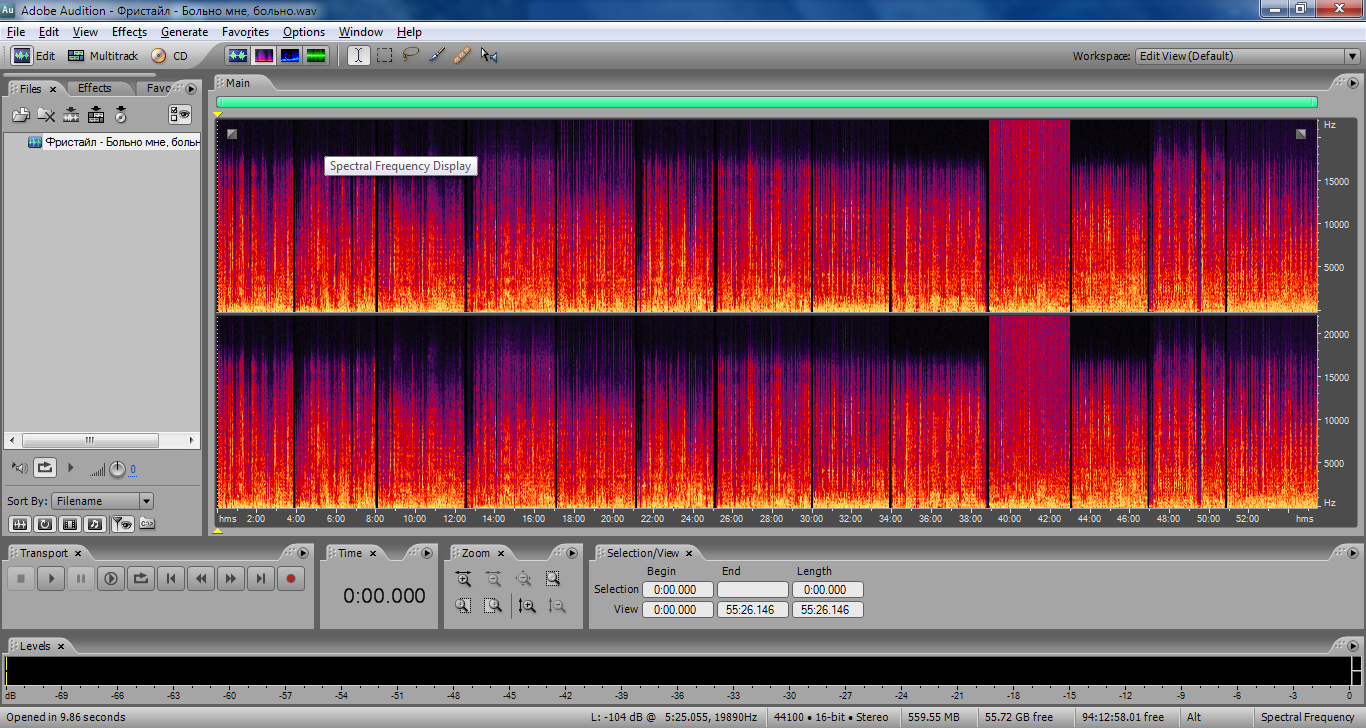
Task: Adjust the preview volume knob
Action: coord(117,468)
